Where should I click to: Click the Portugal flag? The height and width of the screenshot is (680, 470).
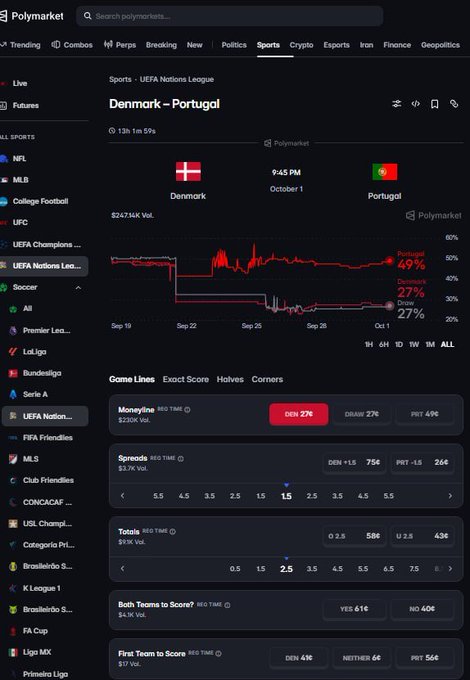coord(385,171)
